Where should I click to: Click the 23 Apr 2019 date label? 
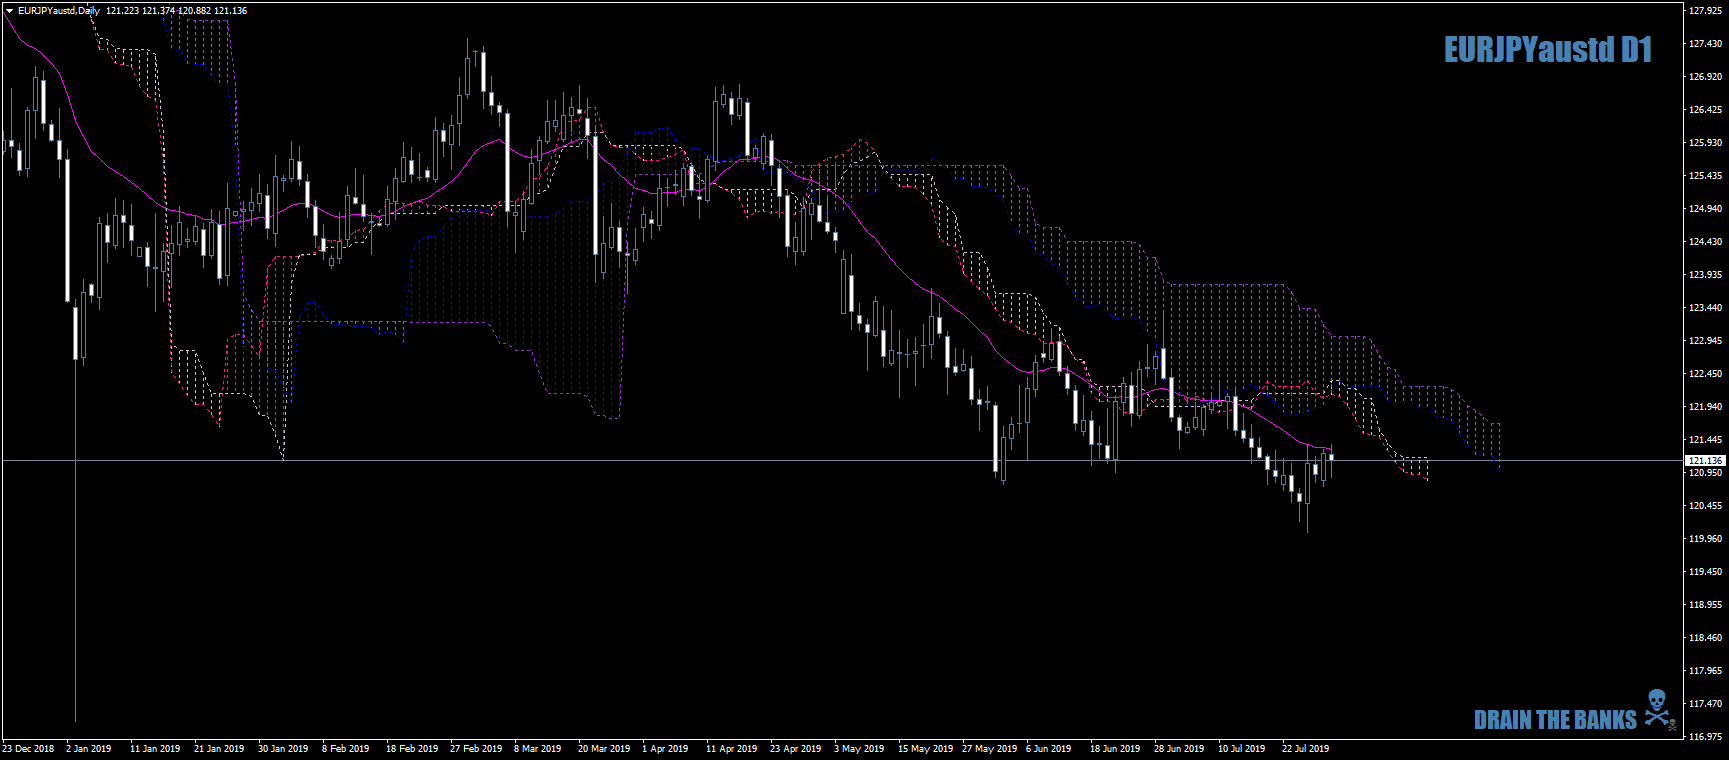pyautogui.click(x=796, y=749)
